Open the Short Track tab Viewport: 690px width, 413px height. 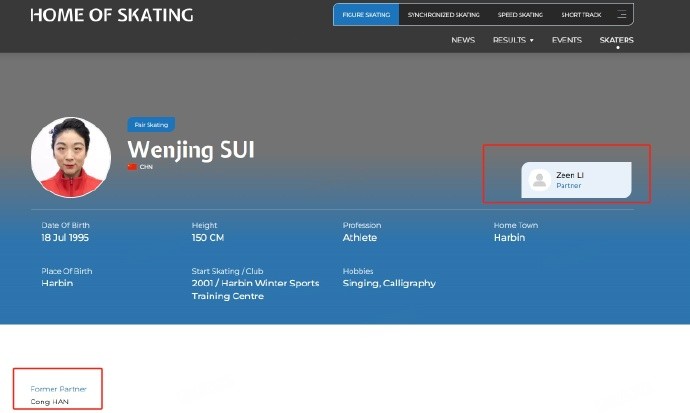[581, 15]
